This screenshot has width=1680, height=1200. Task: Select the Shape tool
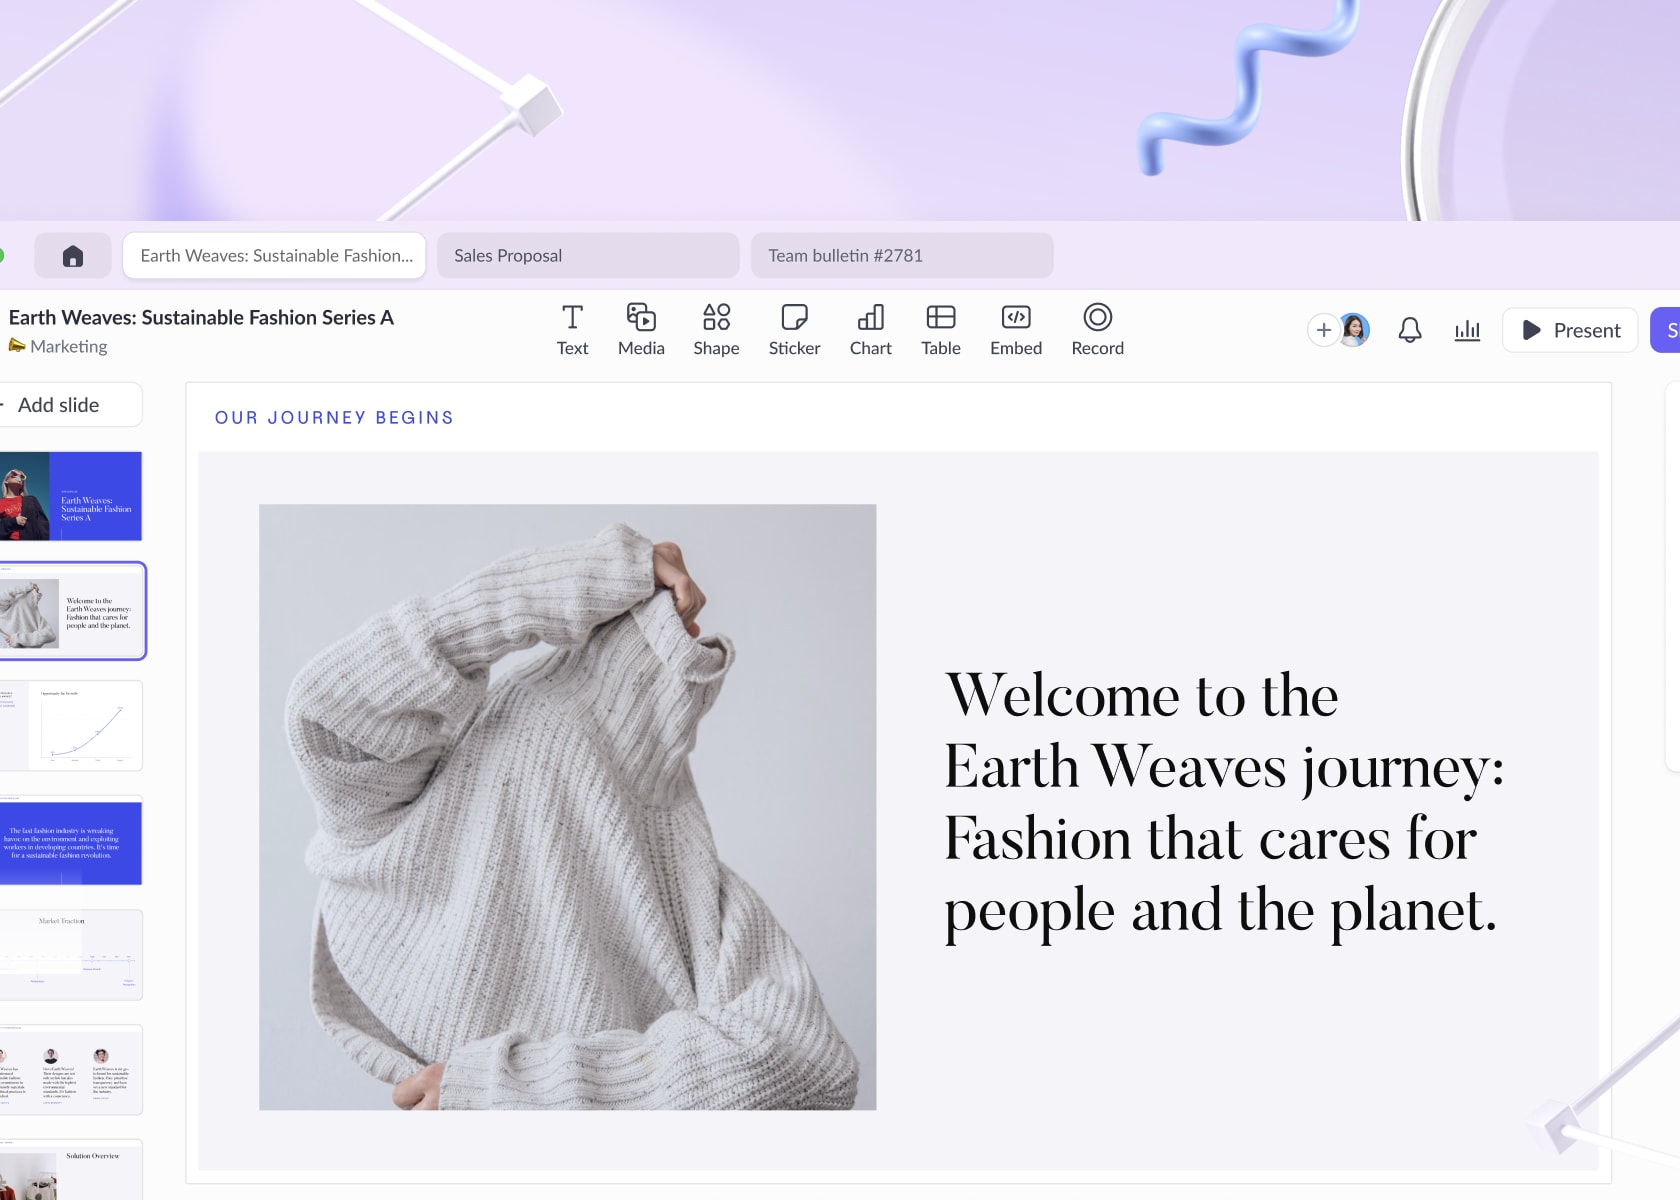click(716, 330)
